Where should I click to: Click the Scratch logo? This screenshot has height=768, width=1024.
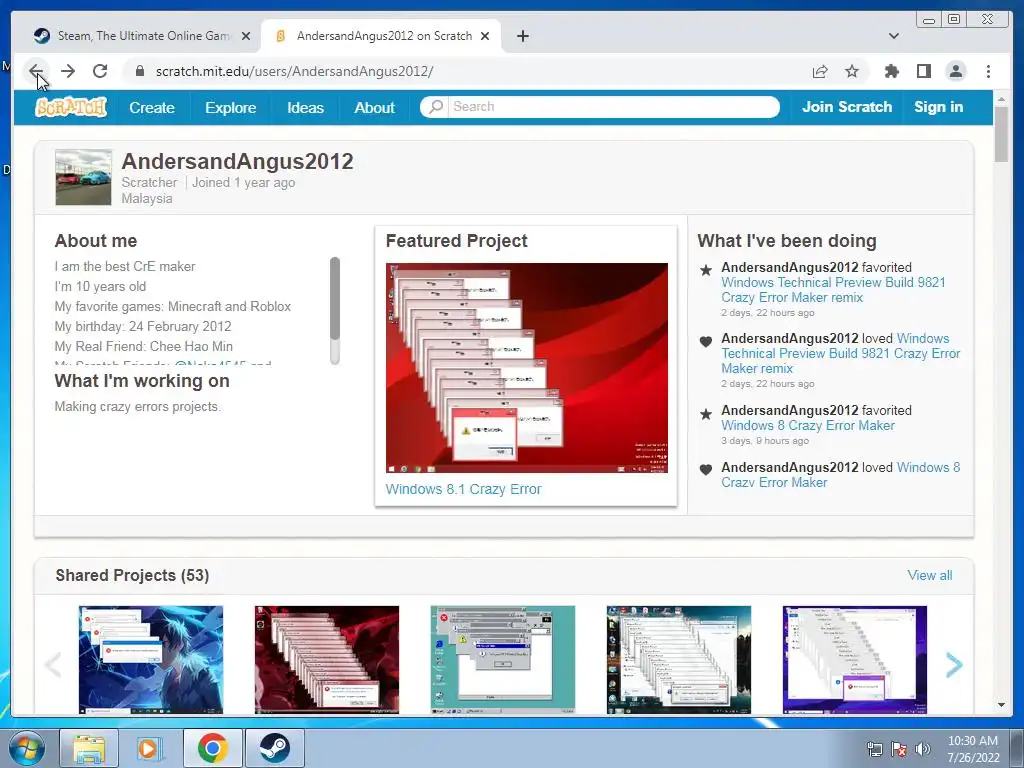click(71, 107)
